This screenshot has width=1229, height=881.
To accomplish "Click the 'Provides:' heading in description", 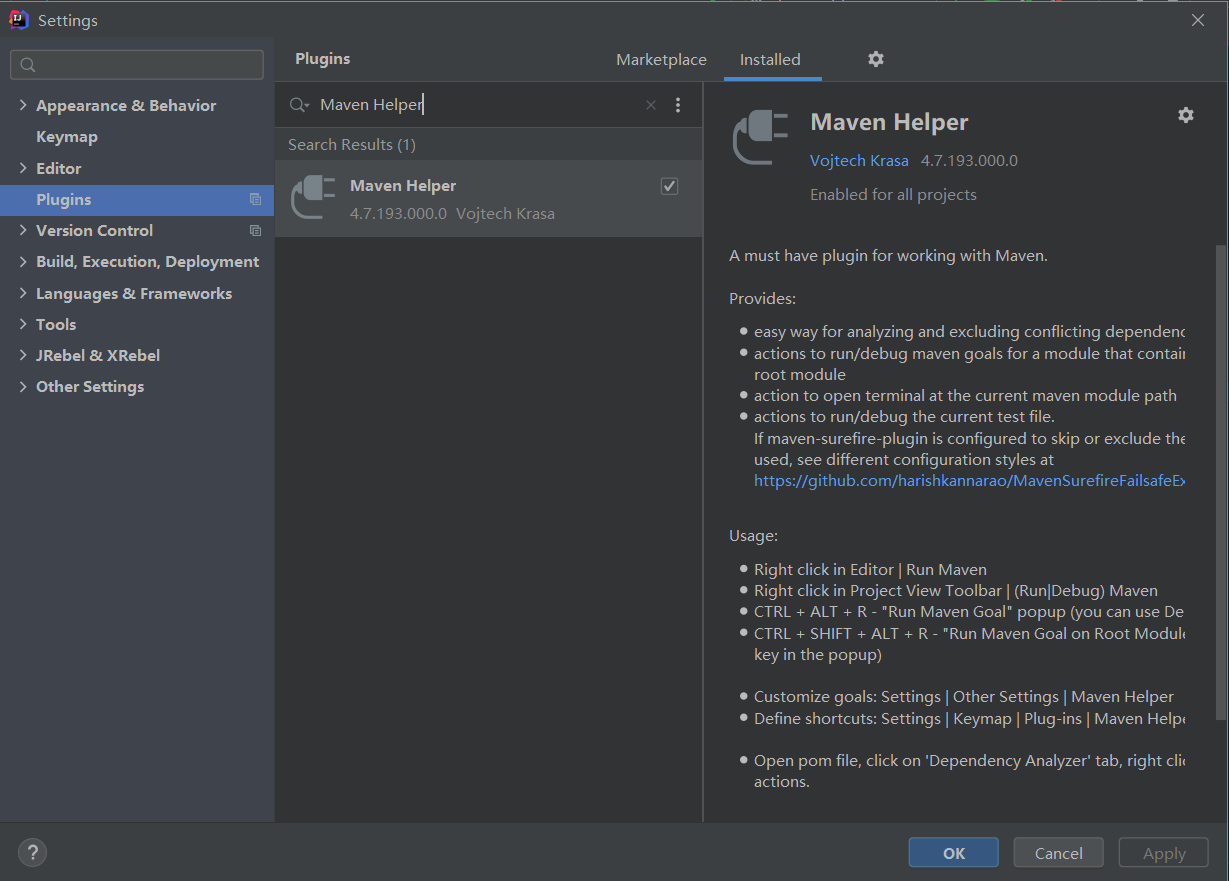I will coord(762,299).
